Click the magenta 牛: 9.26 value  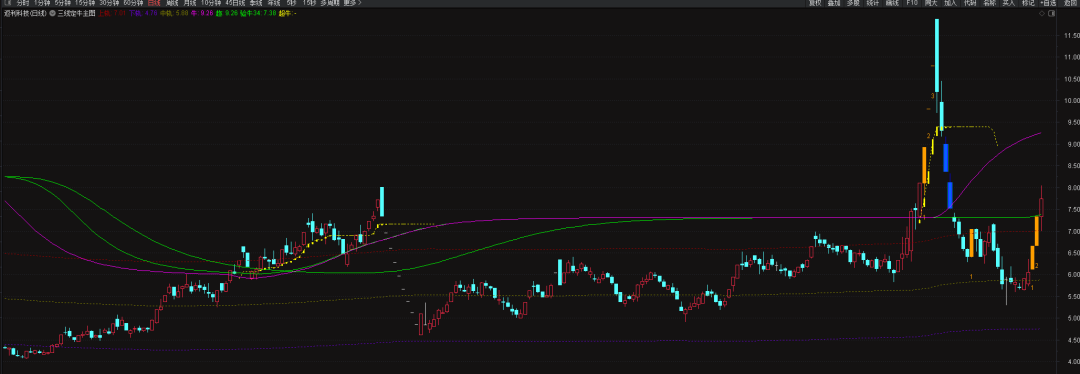tap(201, 13)
